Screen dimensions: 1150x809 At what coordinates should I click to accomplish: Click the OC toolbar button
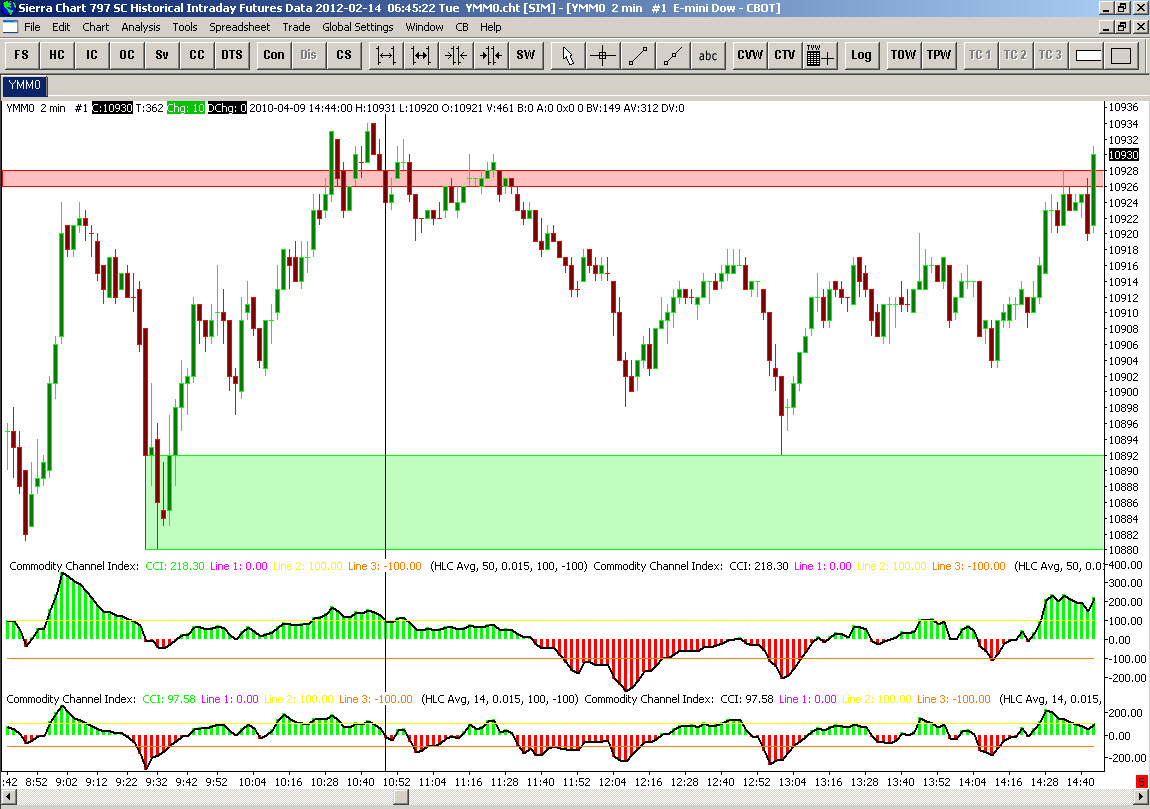pyautogui.click(x=127, y=55)
